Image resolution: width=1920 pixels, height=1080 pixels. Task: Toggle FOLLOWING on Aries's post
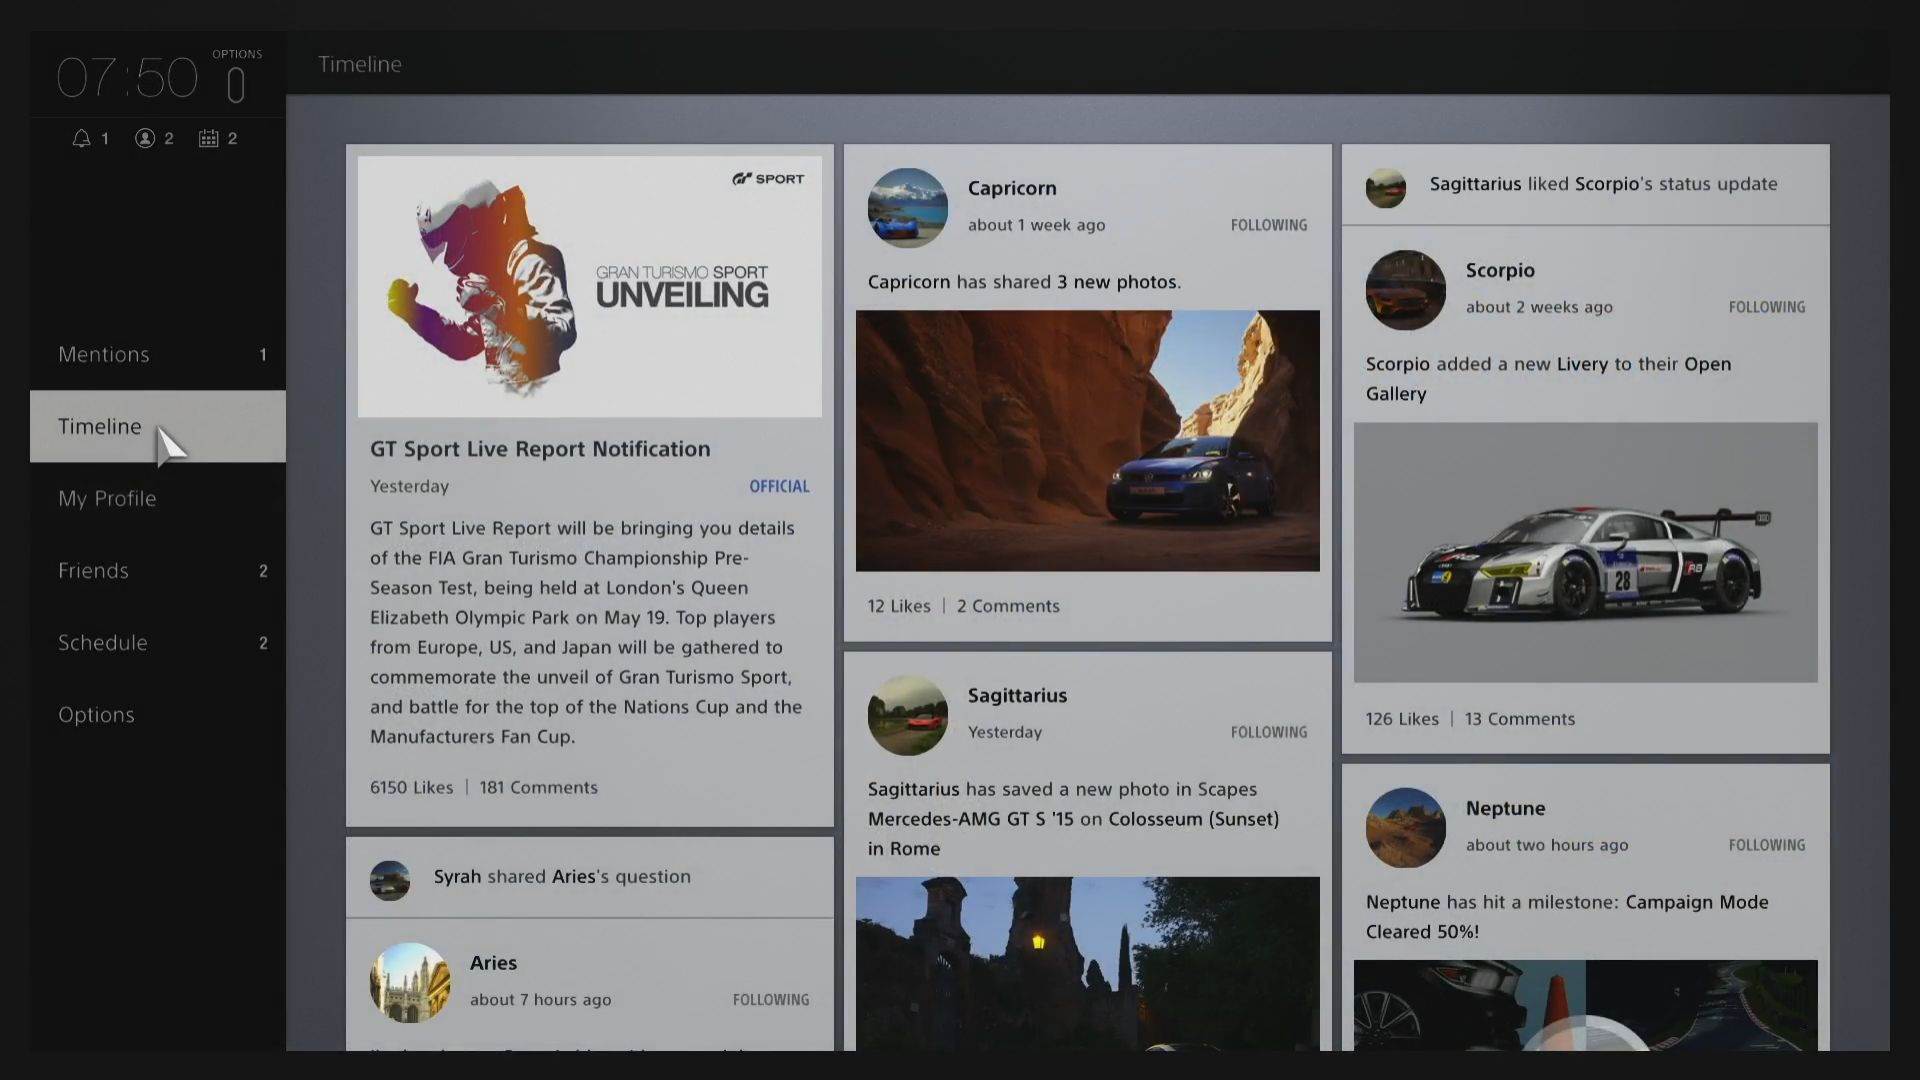(x=770, y=999)
